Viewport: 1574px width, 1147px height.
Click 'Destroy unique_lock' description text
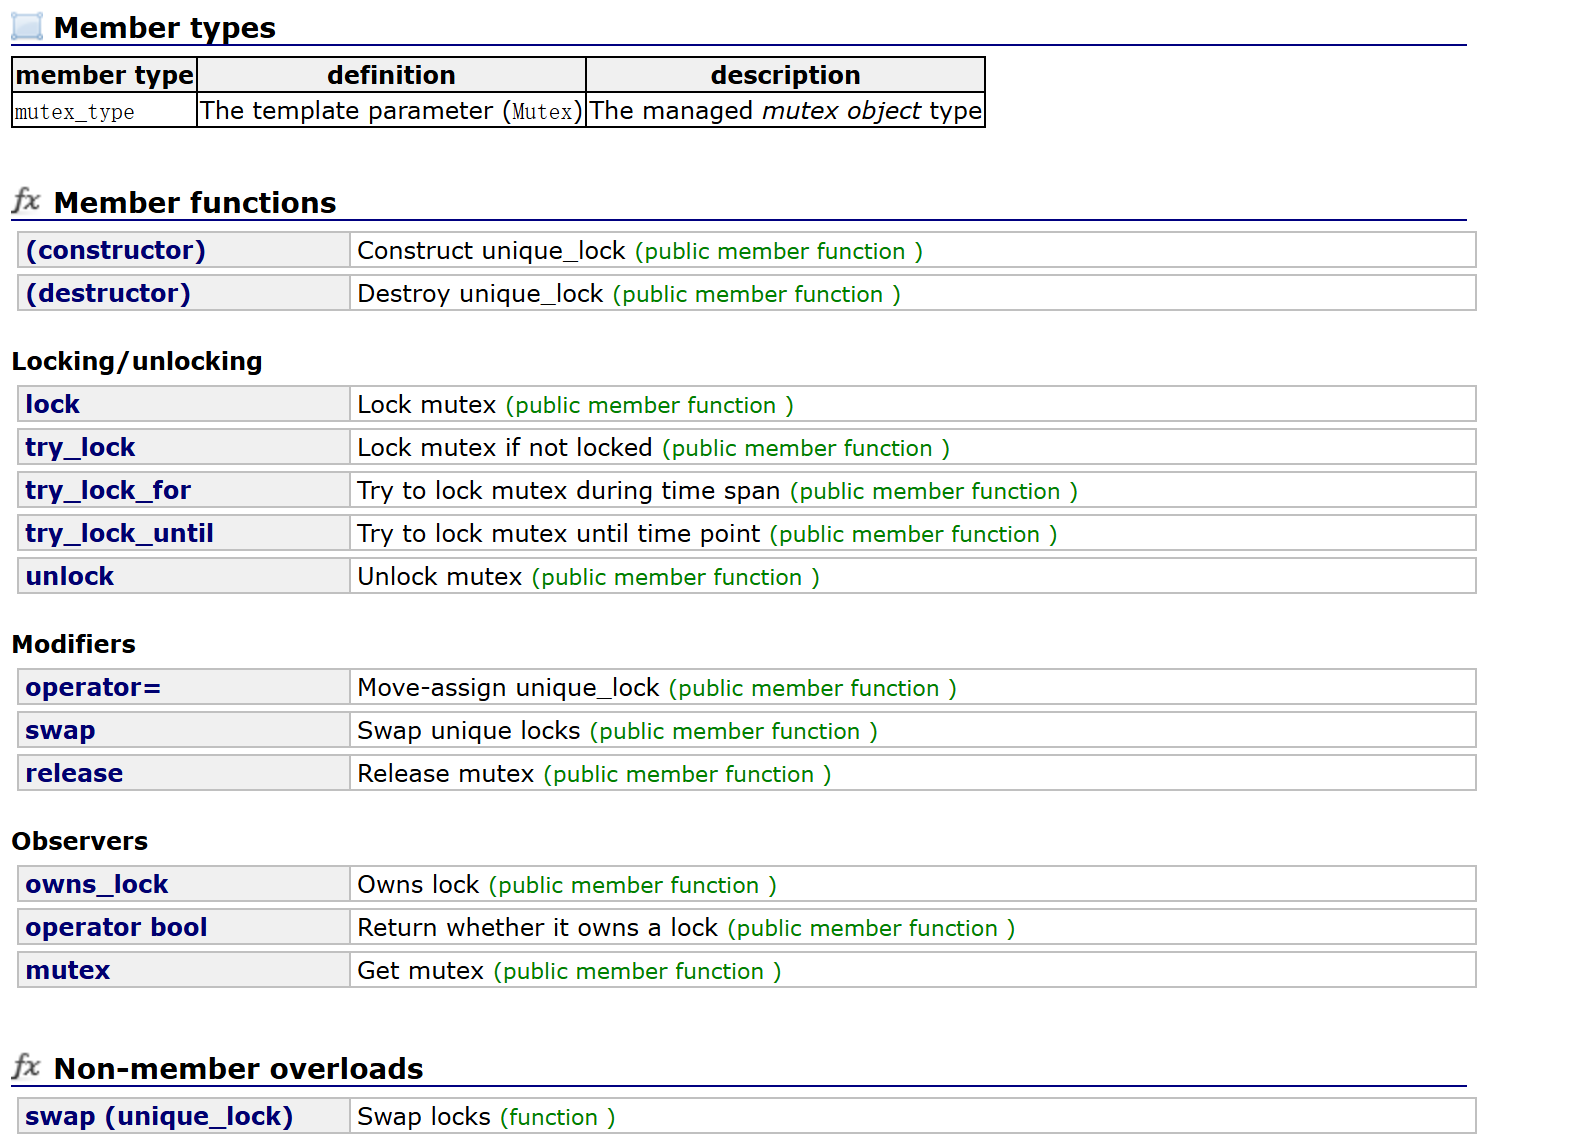(480, 293)
